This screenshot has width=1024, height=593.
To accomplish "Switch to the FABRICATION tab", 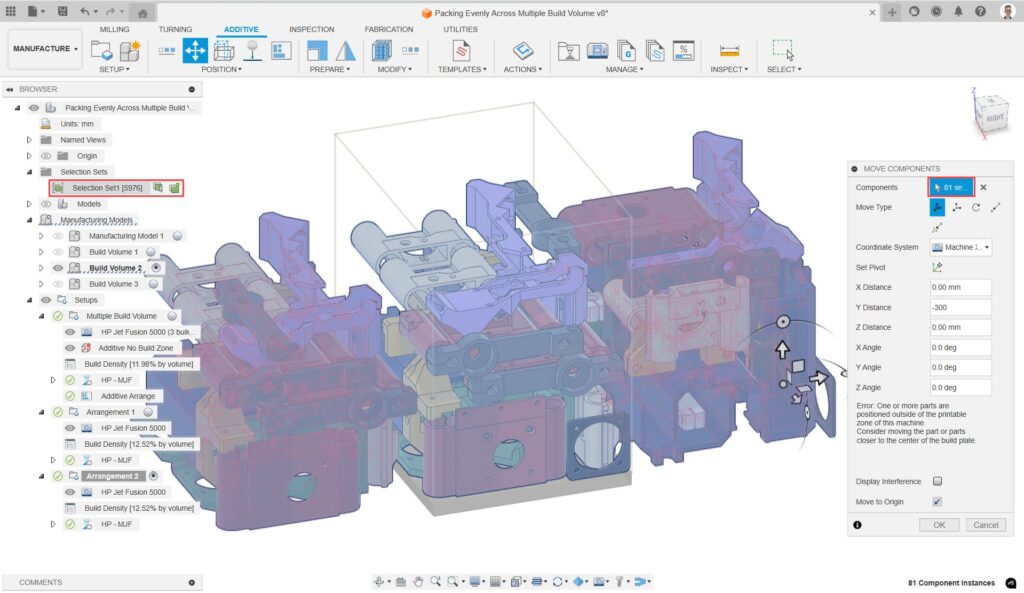I will point(389,29).
